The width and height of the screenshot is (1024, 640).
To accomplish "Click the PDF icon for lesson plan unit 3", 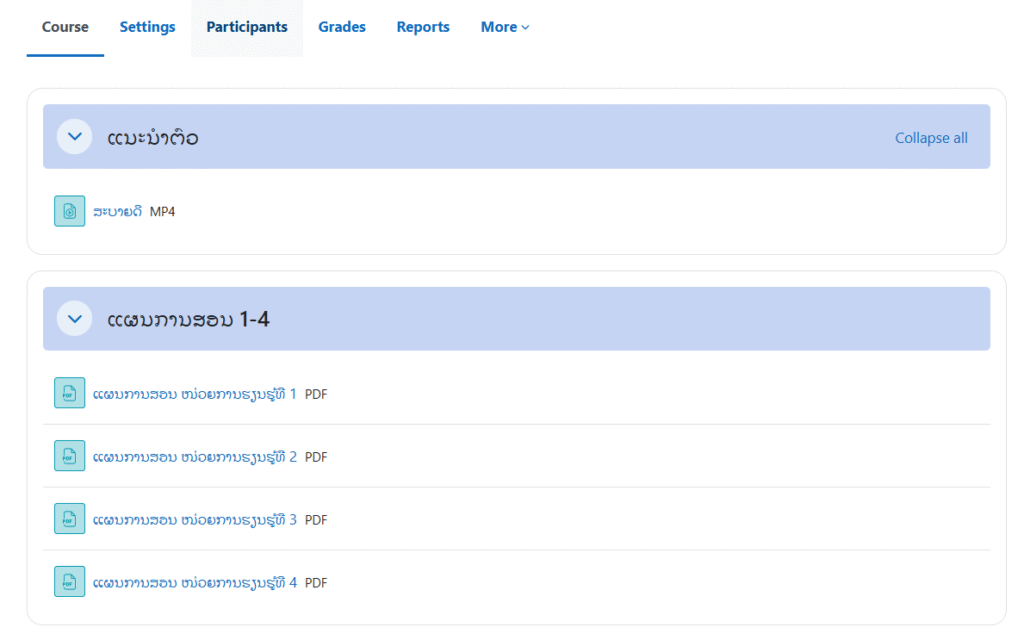I will point(69,520).
